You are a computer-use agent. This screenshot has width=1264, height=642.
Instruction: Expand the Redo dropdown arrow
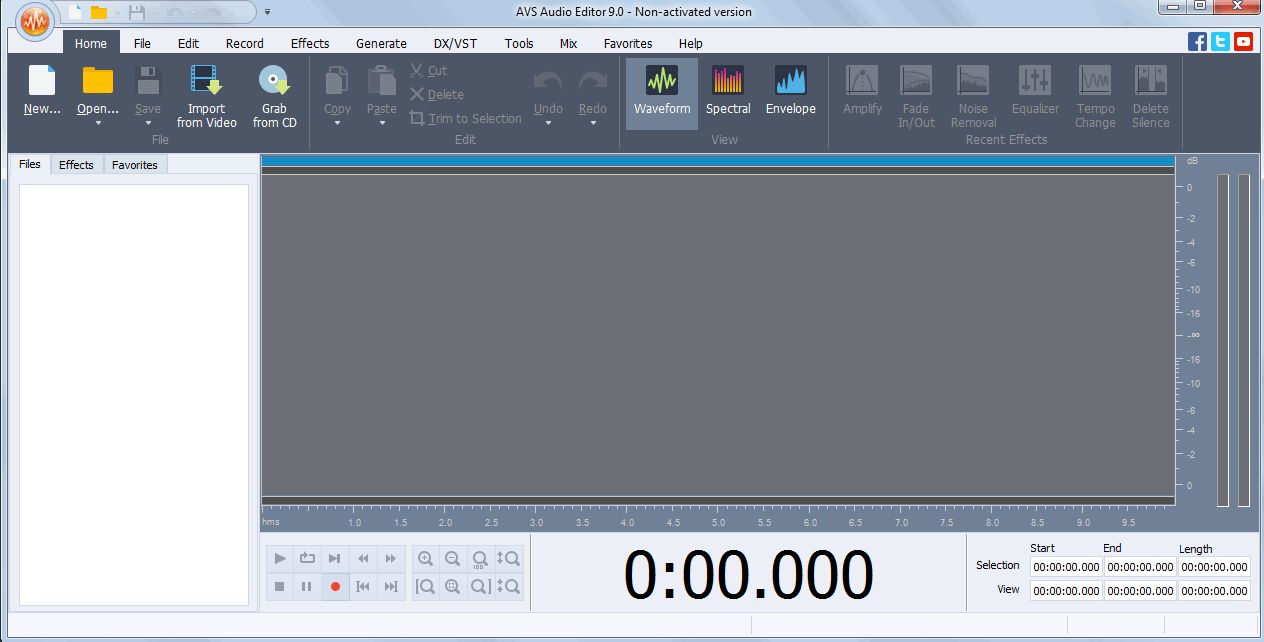[593, 123]
